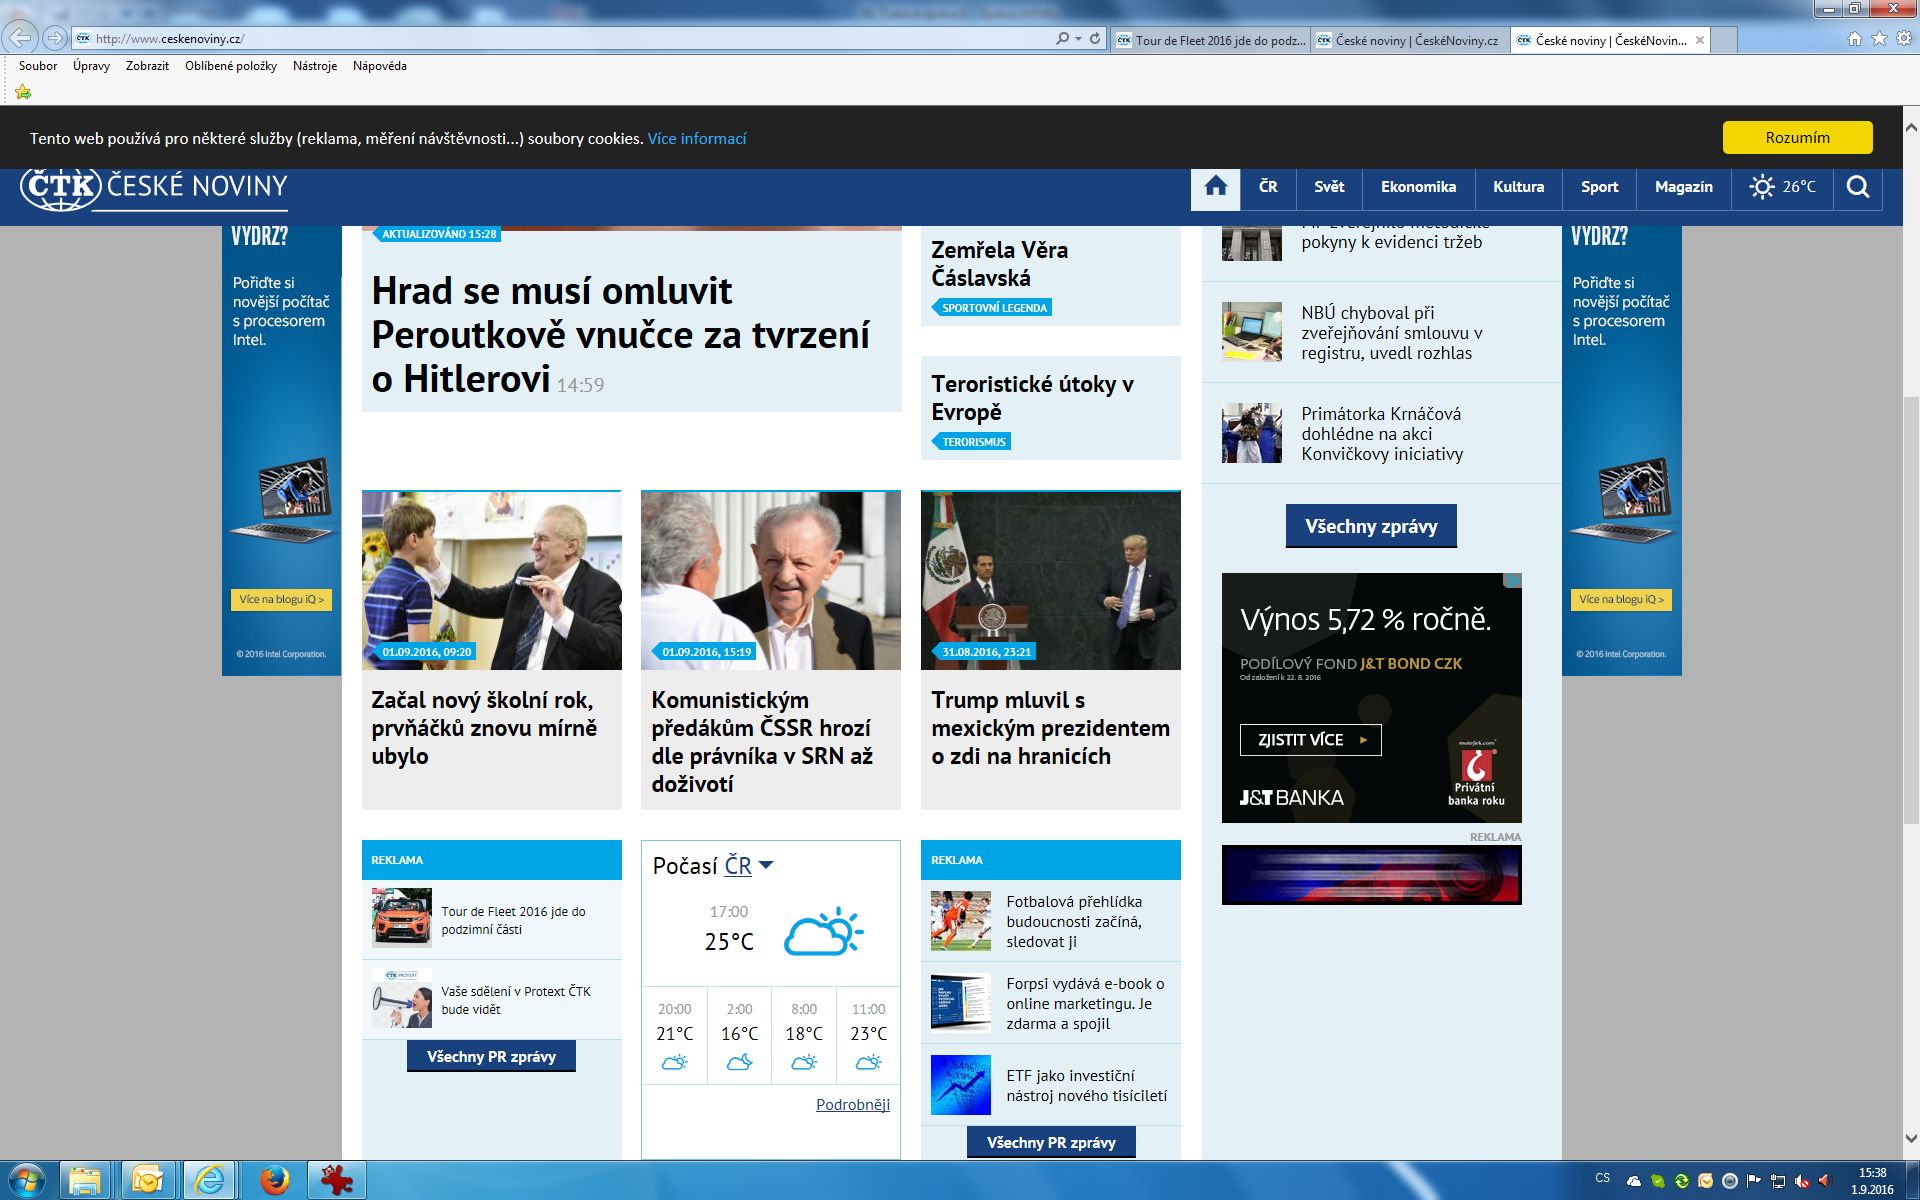Open the Magazín navigation section

coord(1684,187)
